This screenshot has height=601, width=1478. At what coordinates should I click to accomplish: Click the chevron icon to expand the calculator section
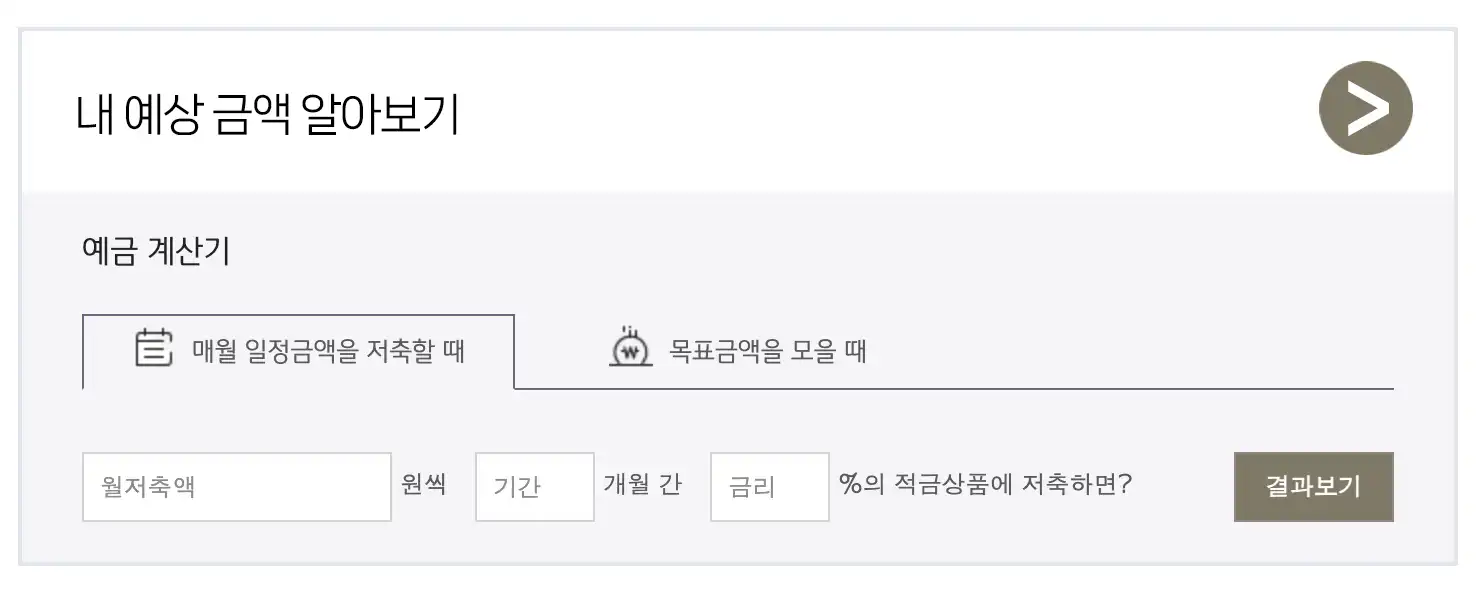(1365, 108)
